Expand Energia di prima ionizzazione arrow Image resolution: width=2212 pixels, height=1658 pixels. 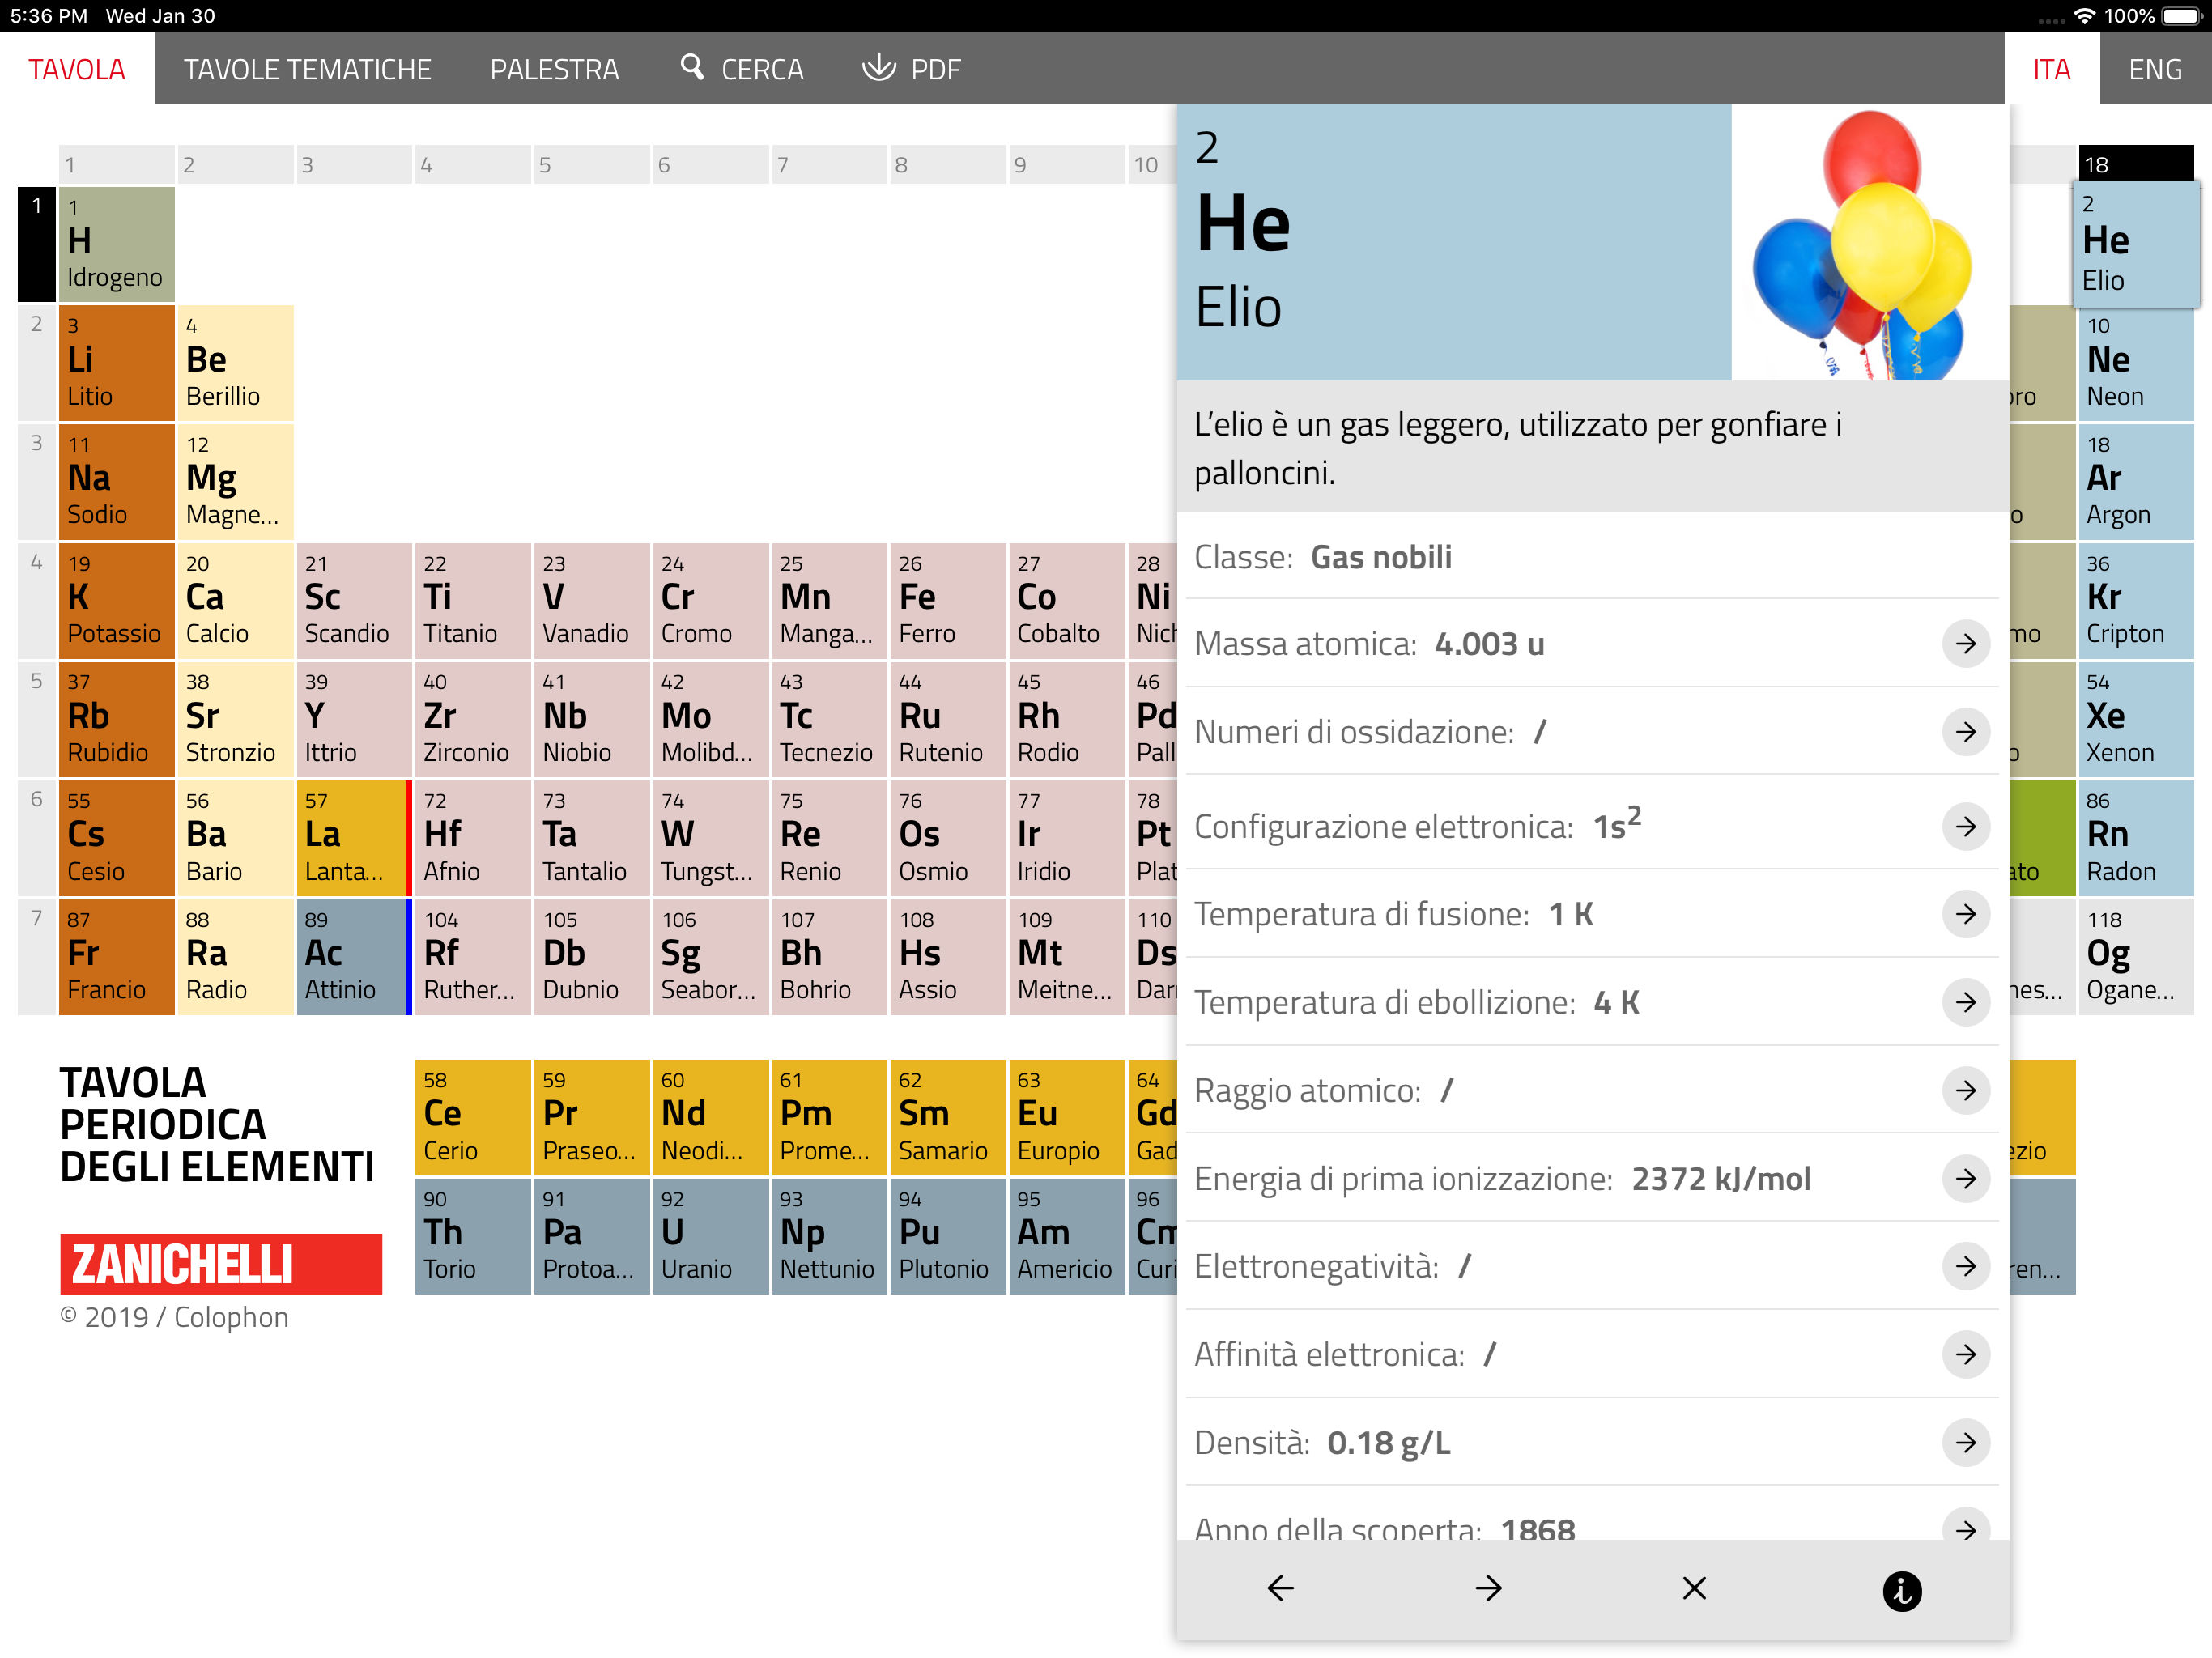[x=1965, y=1178]
